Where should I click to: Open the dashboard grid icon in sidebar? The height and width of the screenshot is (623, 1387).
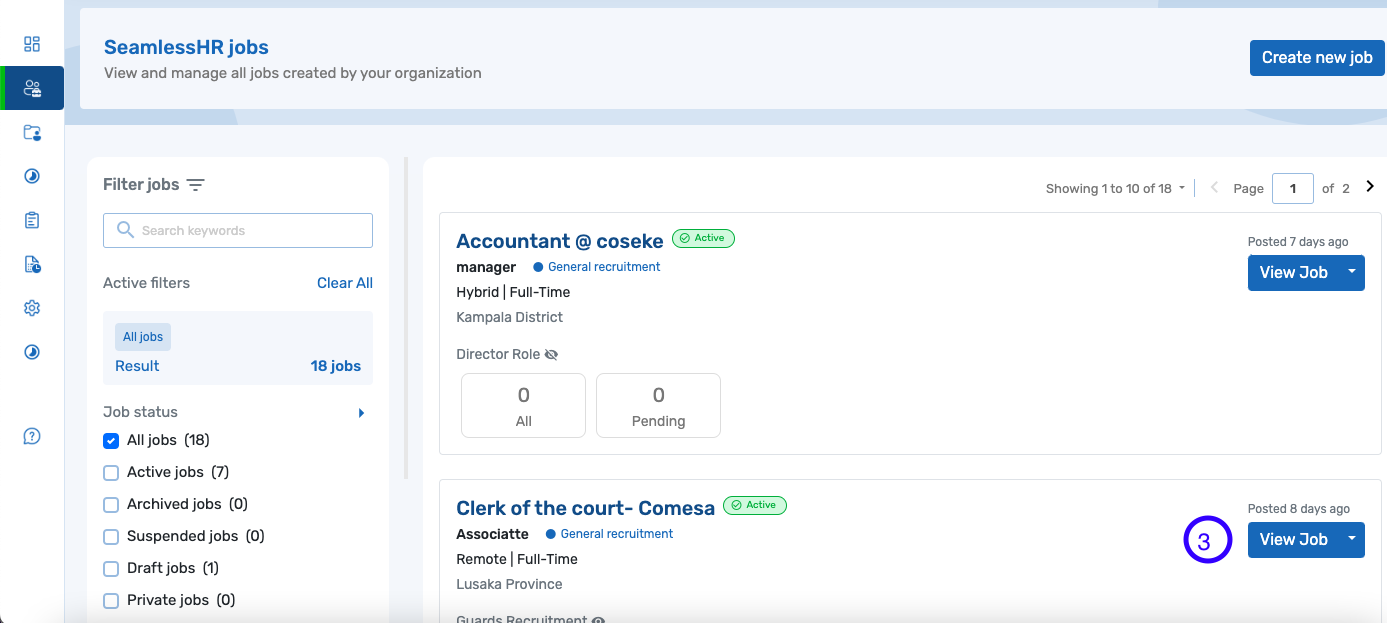pos(32,44)
